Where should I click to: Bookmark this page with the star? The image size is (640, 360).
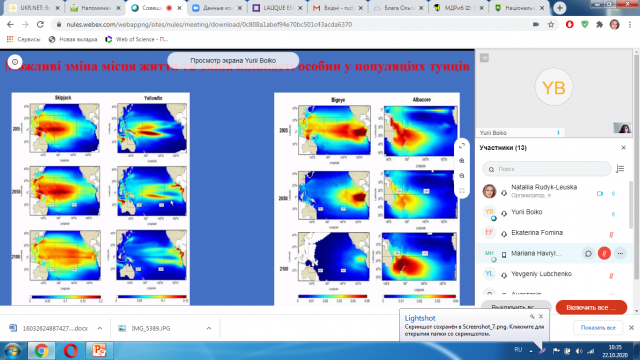[551, 24]
